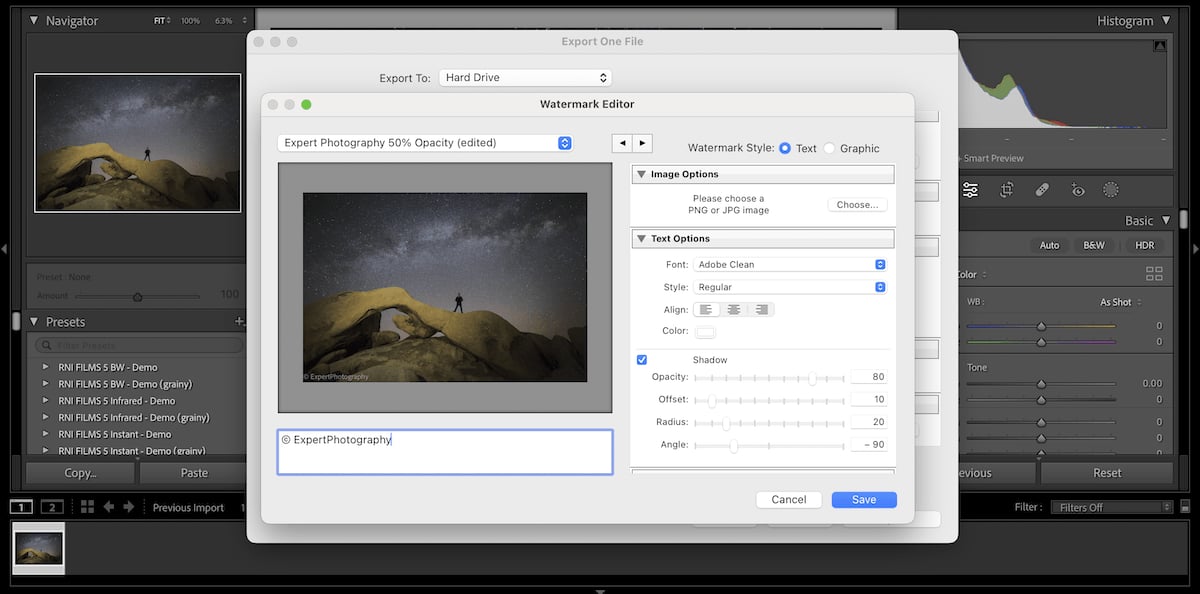
Task: Add a new preset with the plus icon
Action: (x=239, y=320)
